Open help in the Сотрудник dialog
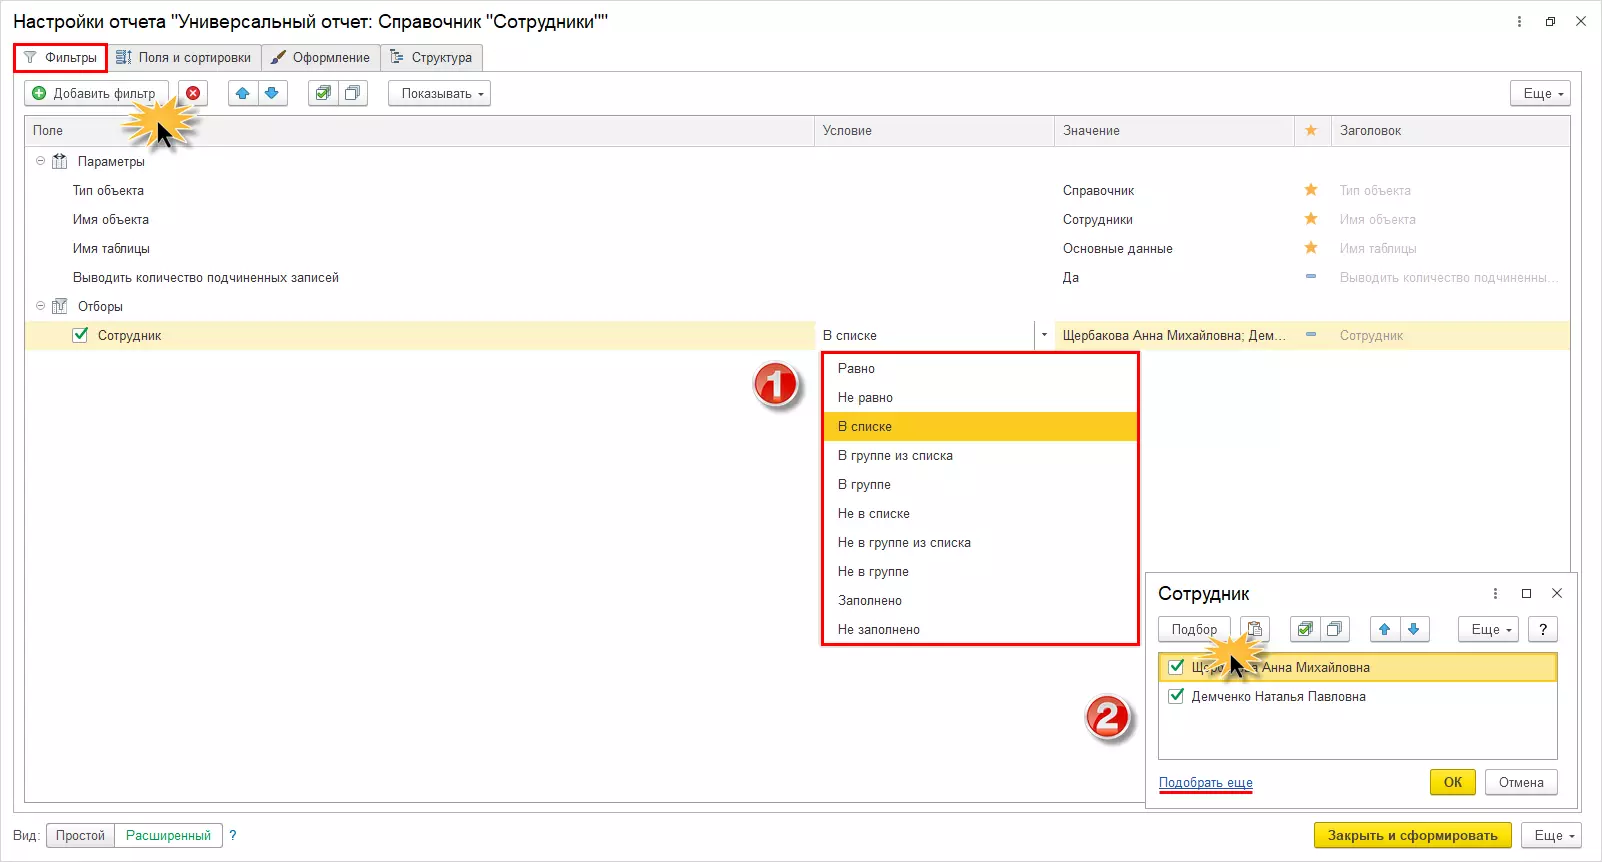This screenshot has width=1602, height=862. (x=1543, y=629)
